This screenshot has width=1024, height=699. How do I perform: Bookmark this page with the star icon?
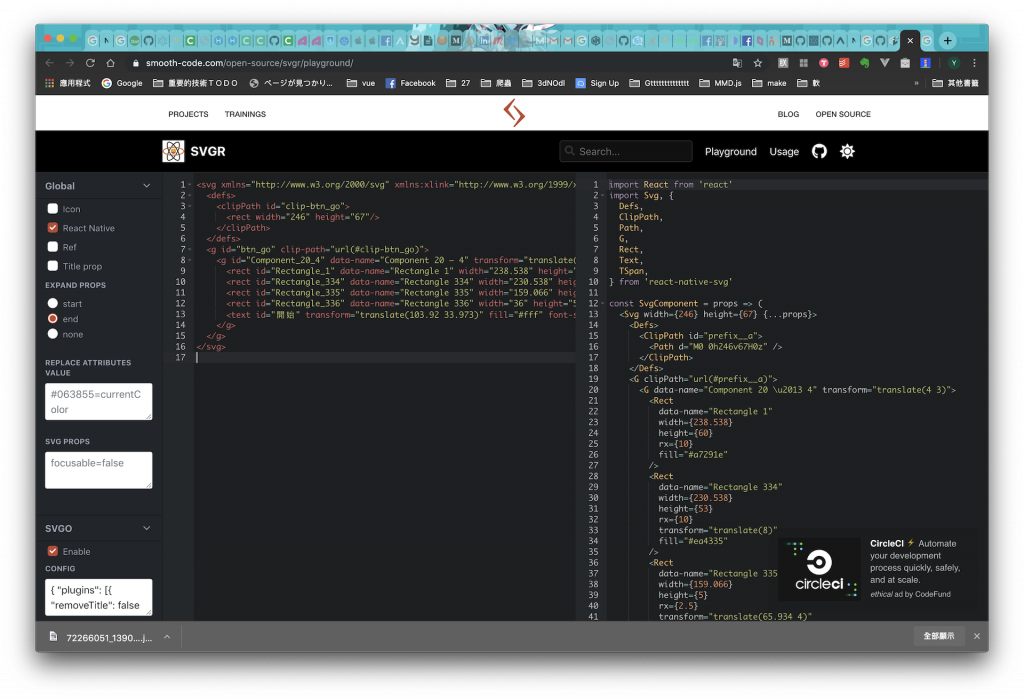[758, 63]
